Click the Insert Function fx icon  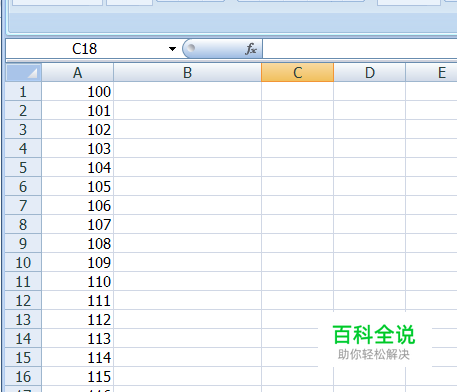point(251,49)
